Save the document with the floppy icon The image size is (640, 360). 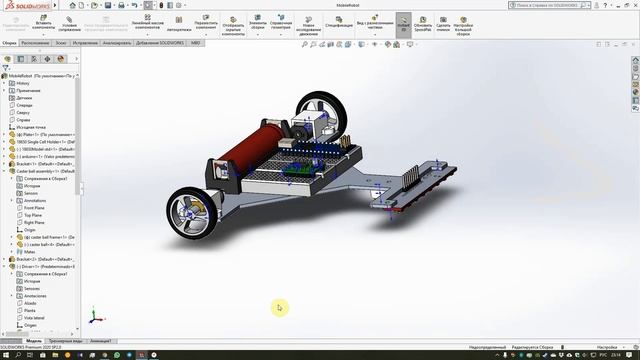point(108,5)
